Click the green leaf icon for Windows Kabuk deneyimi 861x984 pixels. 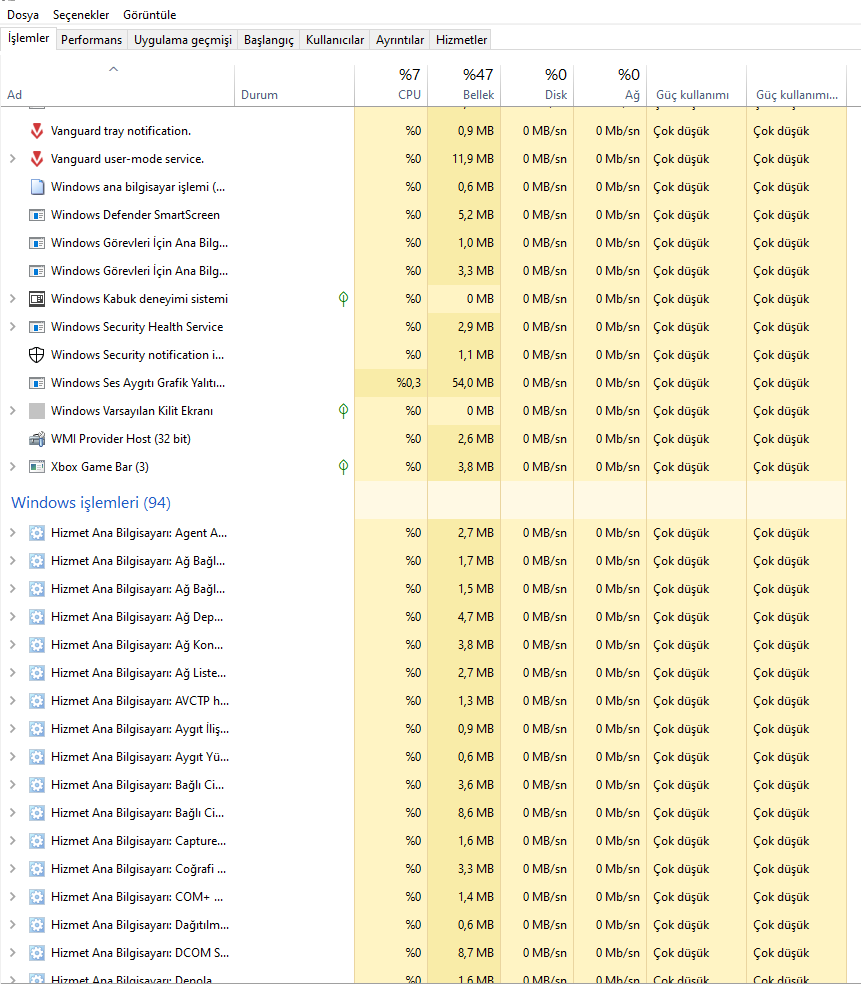coord(343,299)
